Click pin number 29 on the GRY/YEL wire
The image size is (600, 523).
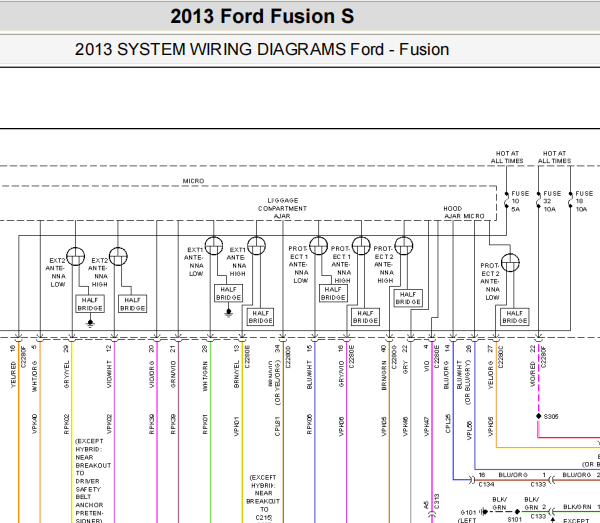(66, 349)
